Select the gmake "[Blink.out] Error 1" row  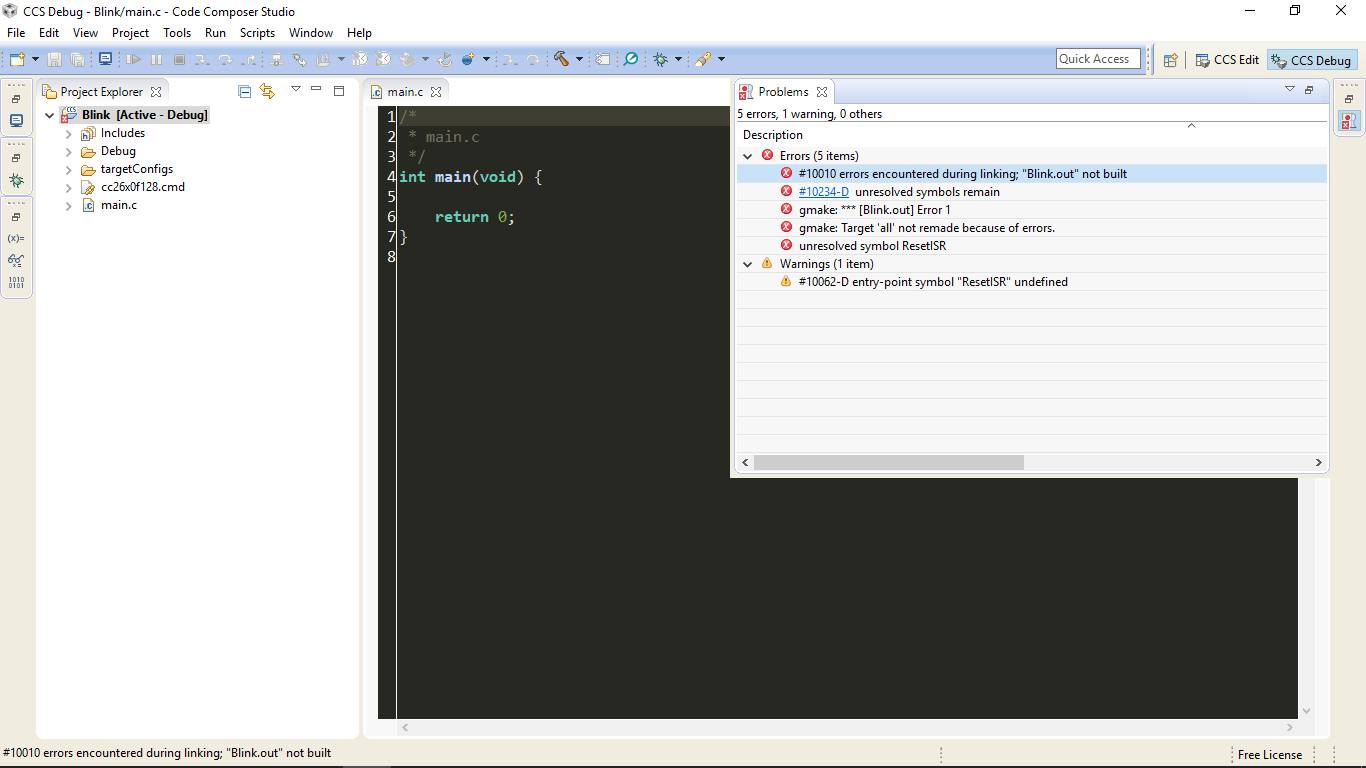[875, 210]
